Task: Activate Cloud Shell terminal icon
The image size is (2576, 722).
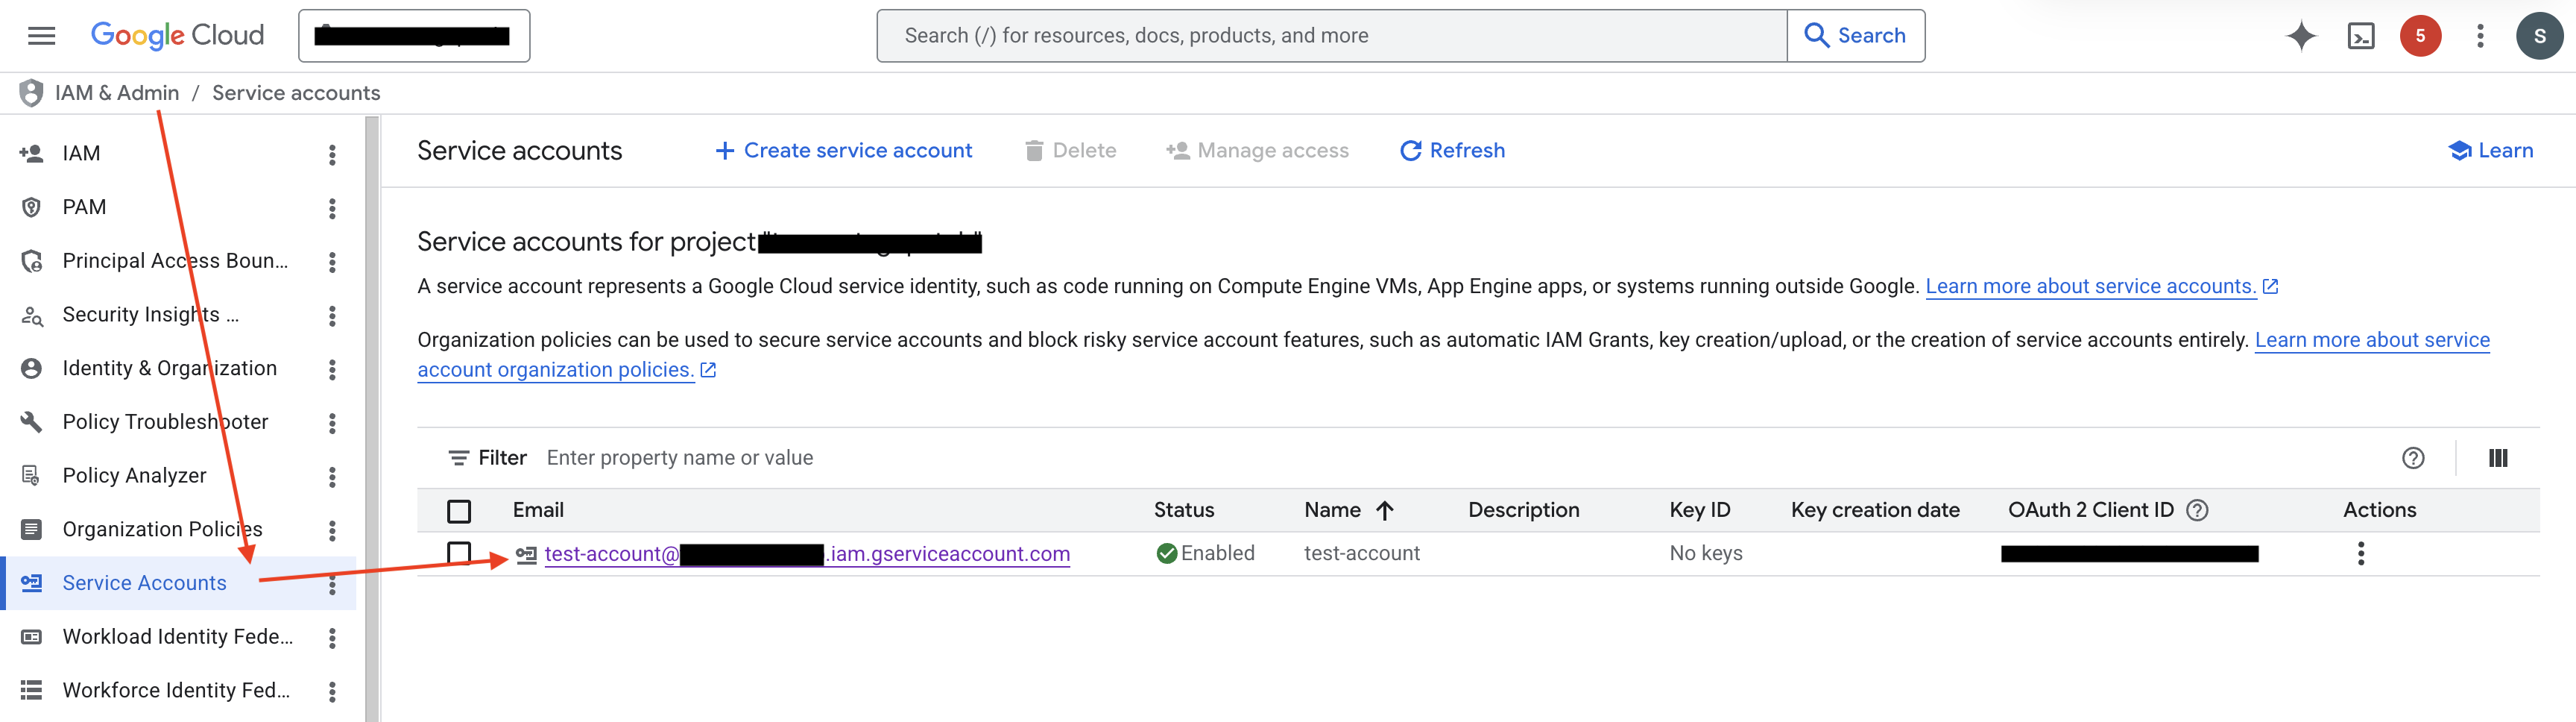Action: tap(2360, 36)
